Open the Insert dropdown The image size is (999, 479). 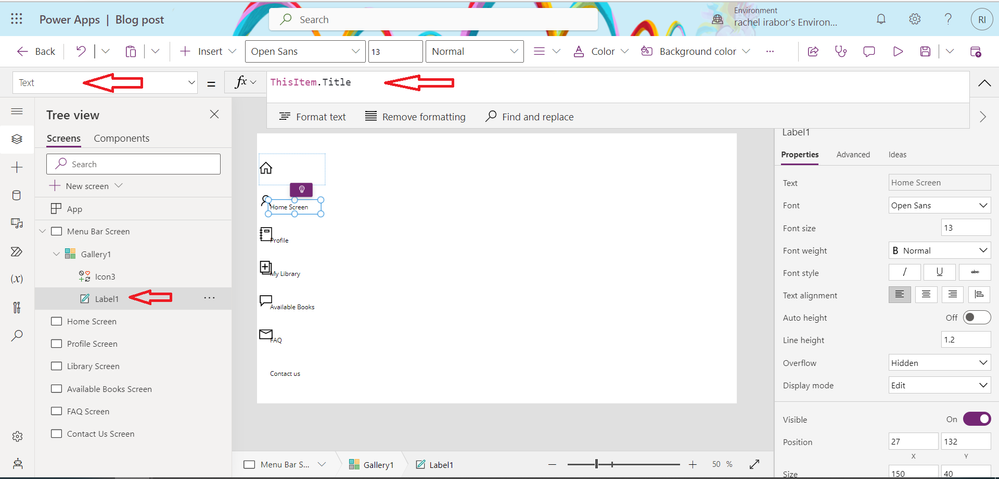(x=208, y=52)
